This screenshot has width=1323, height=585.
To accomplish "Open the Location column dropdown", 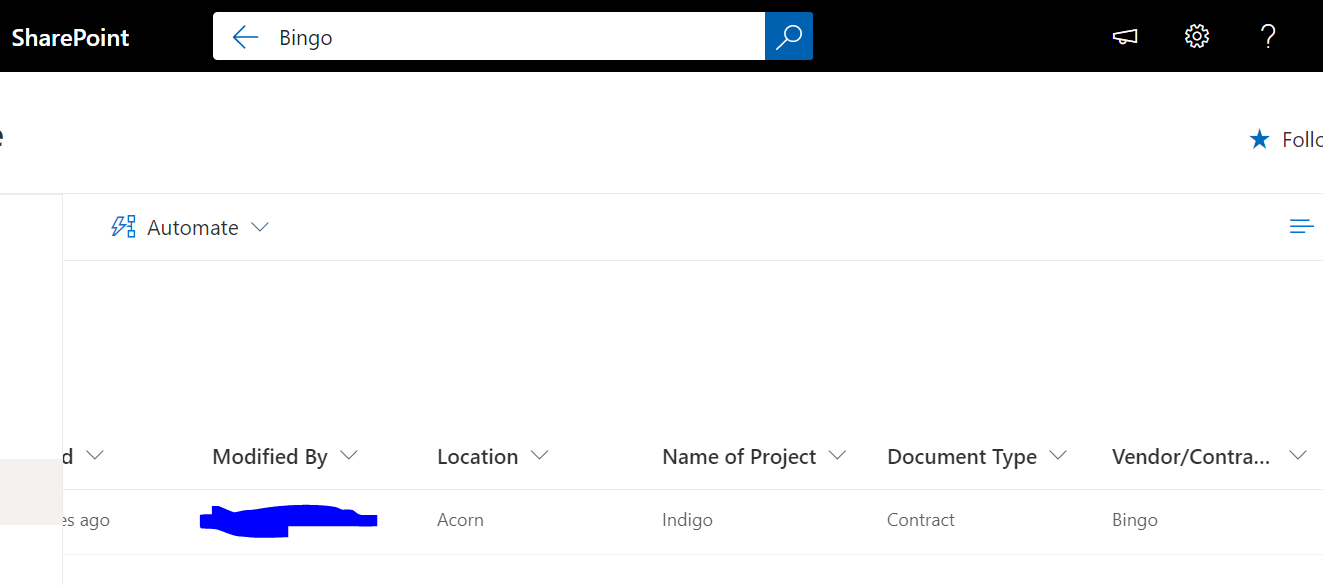I will click(x=540, y=456).
